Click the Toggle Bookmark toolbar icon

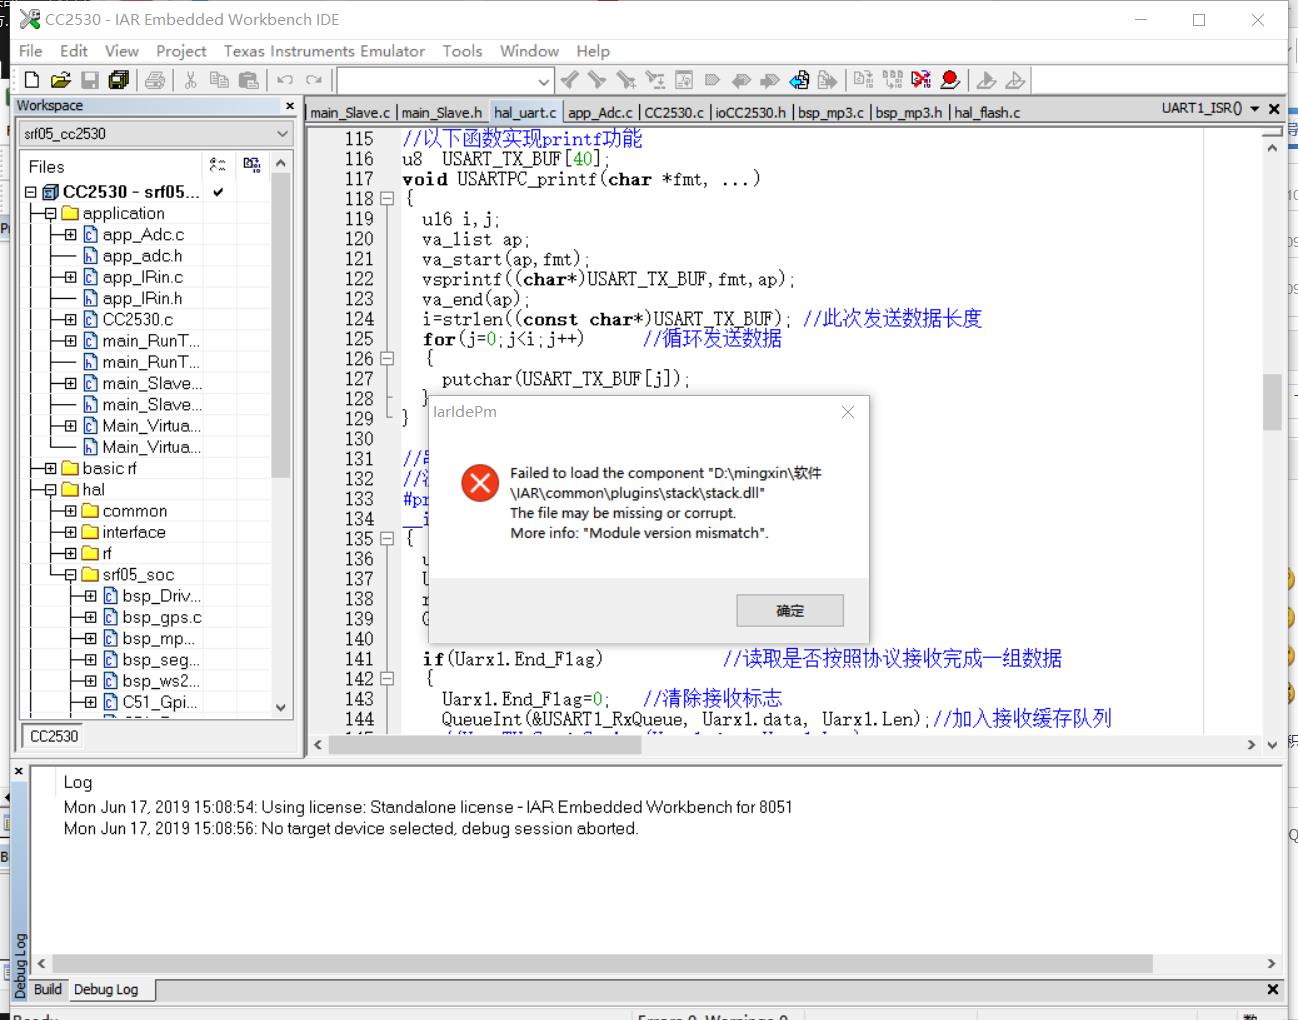coord(712,80)
